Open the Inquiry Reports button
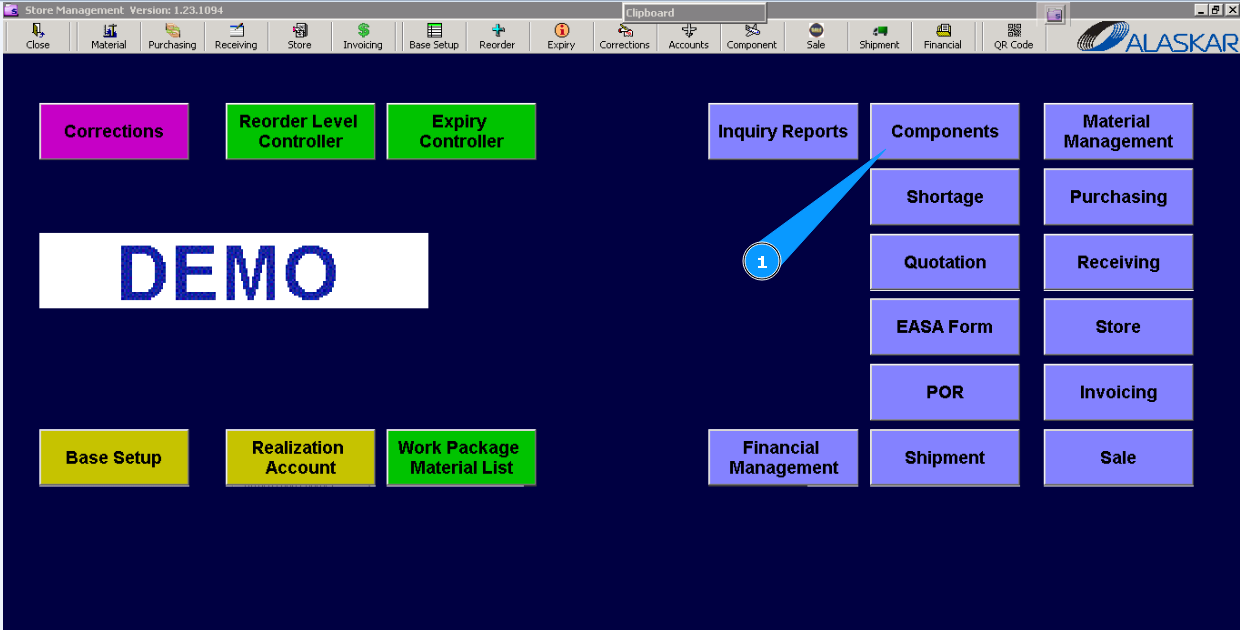This screenshot has height=633, width=1240. click(783, 131)
